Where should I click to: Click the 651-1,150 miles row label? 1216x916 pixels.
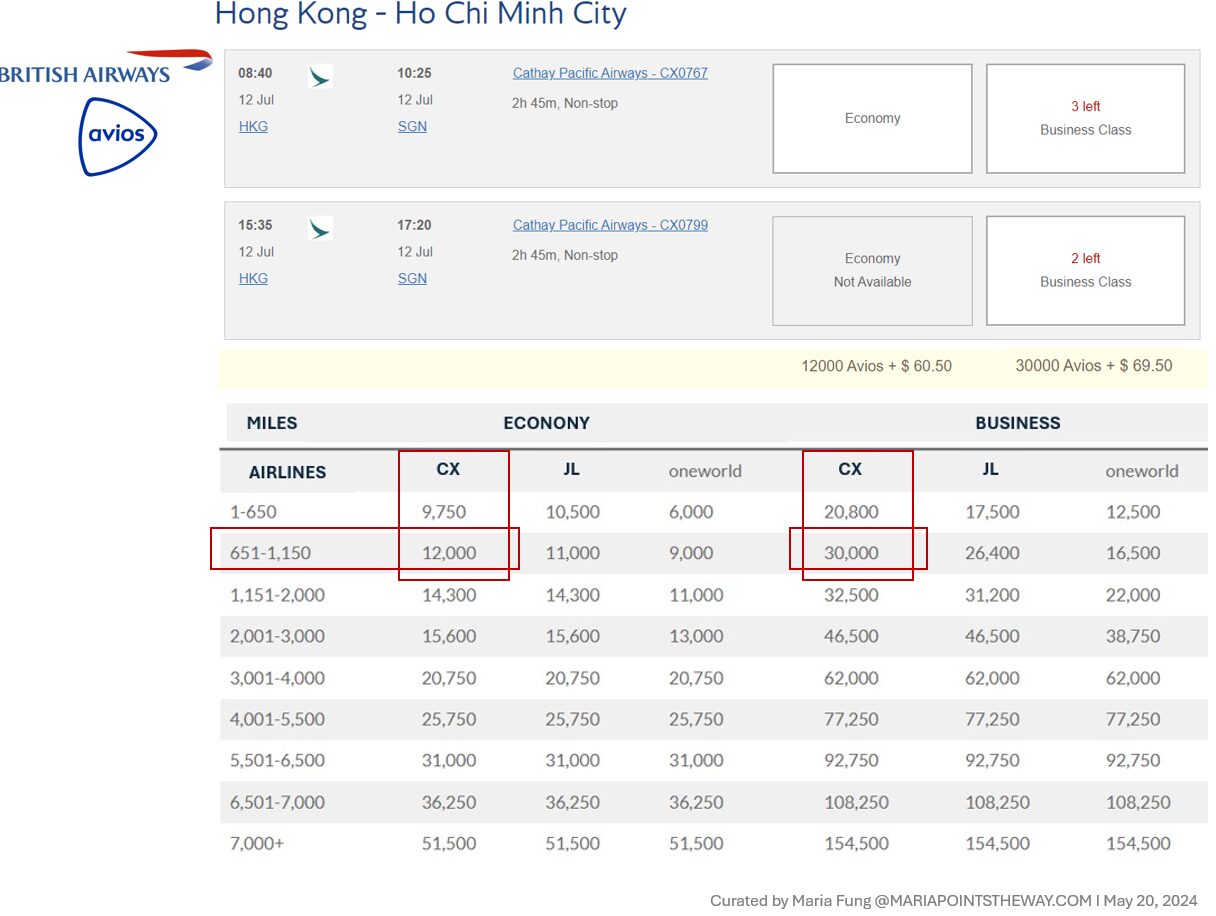[x=270, y=553]
